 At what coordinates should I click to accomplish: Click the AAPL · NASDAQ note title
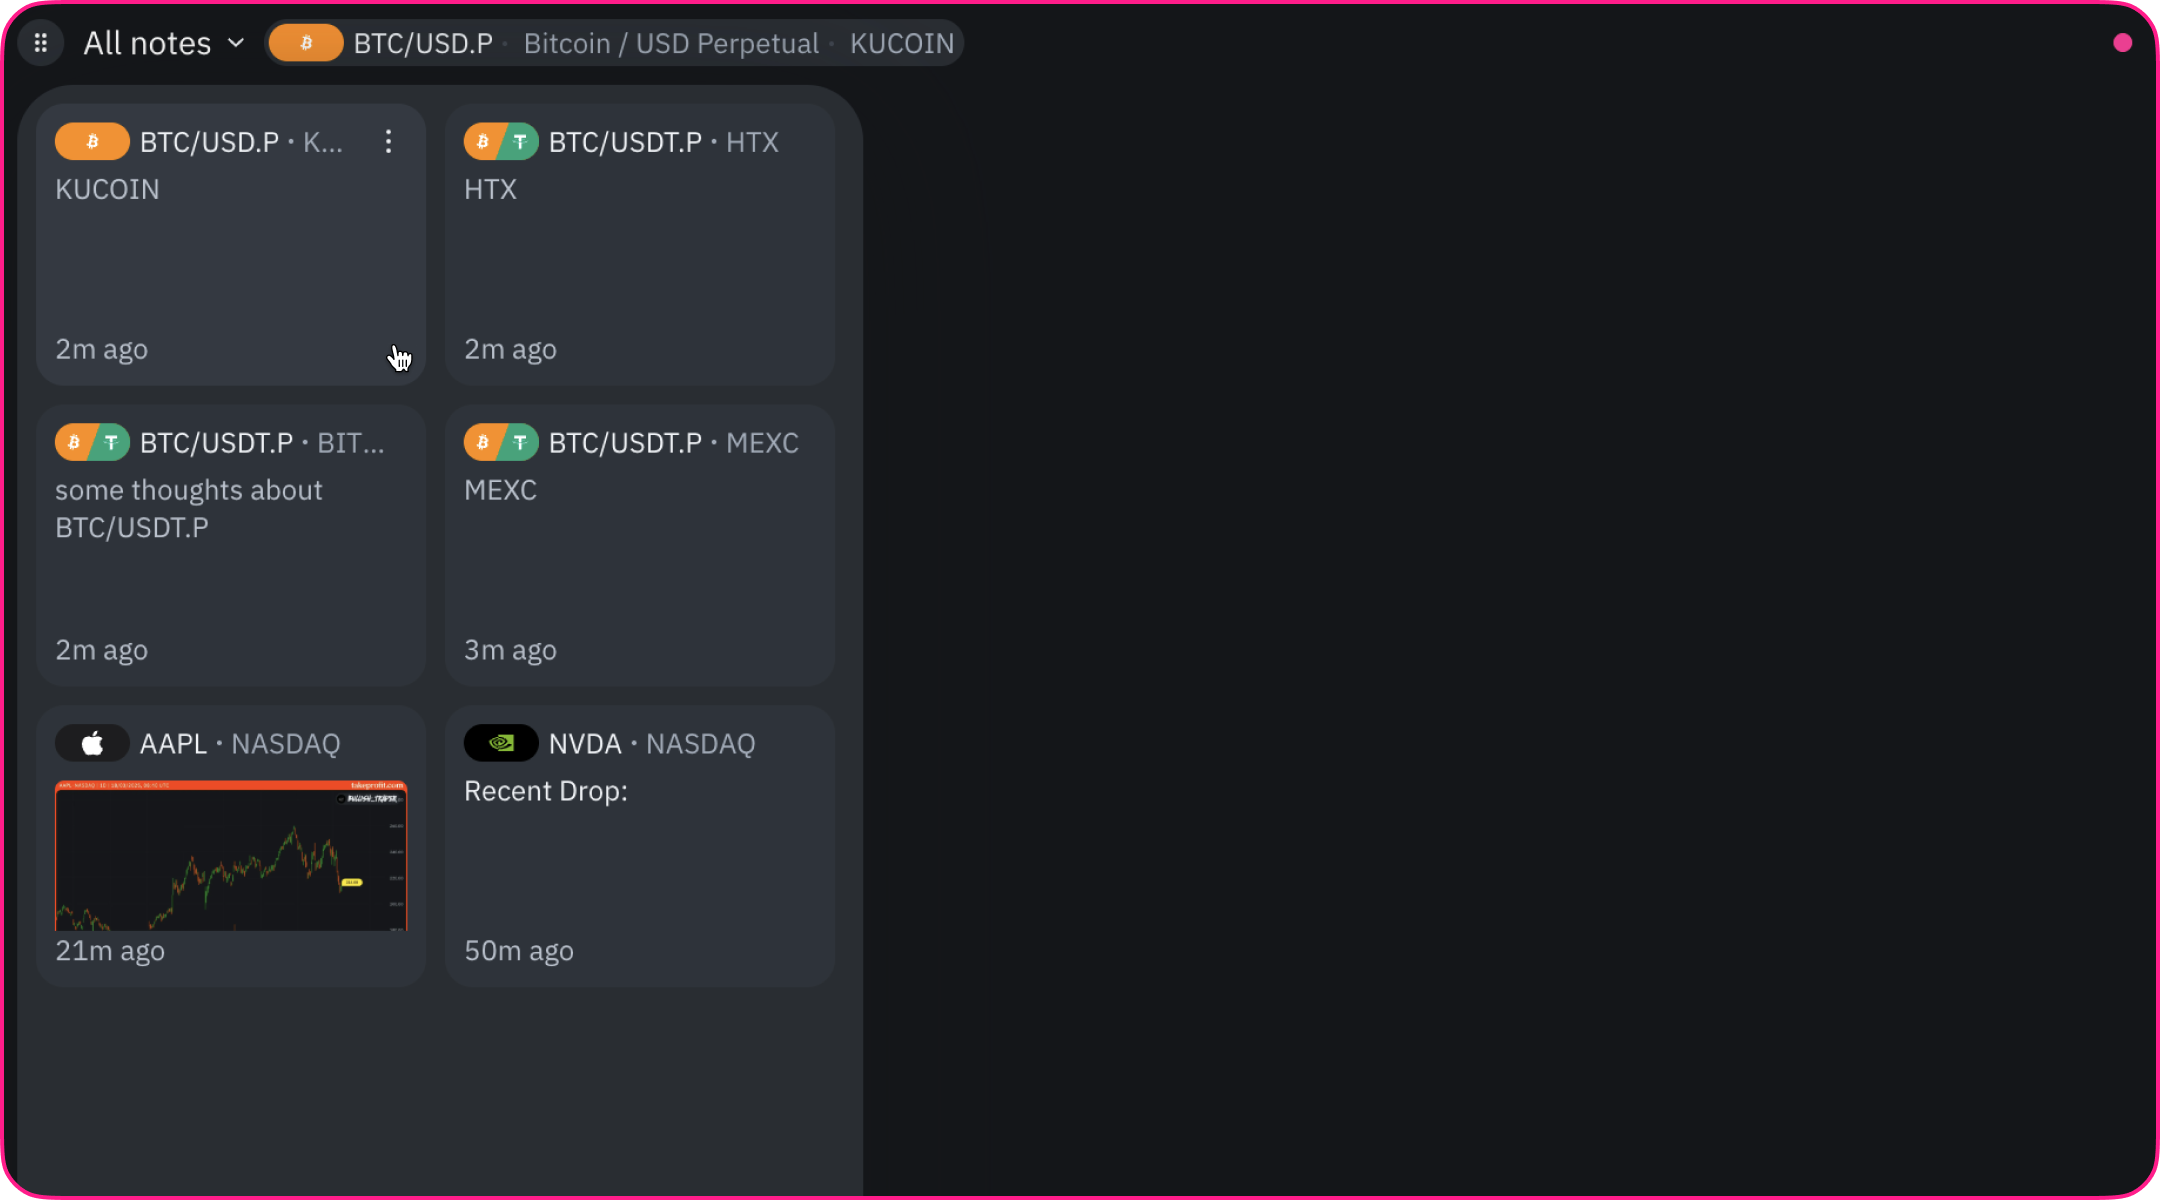click(240, 743)
